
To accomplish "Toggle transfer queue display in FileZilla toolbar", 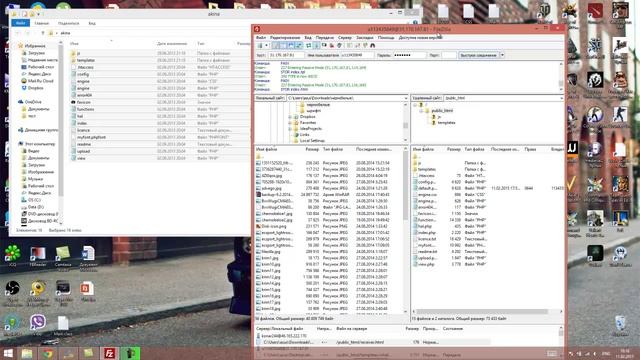I will click(299, 45).
